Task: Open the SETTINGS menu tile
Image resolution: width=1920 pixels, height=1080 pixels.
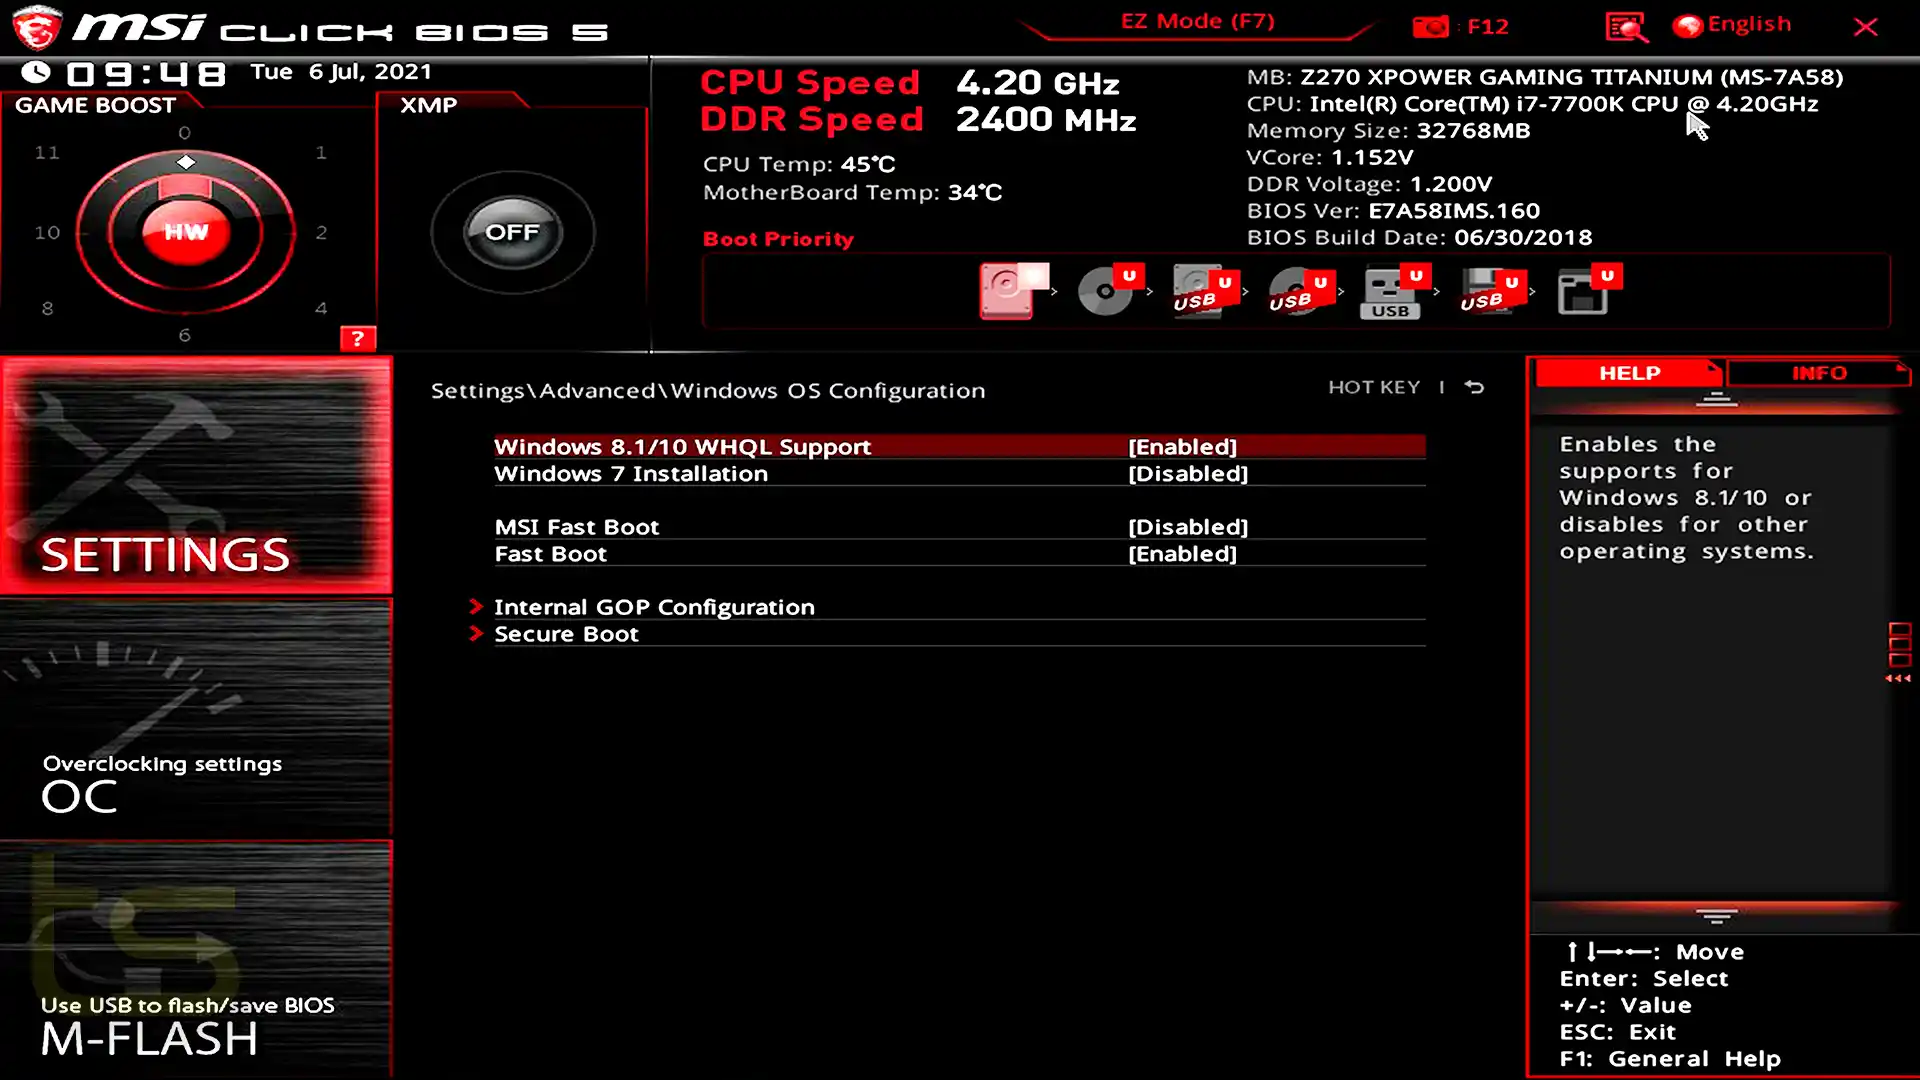Action: pyautogui.click(x=196, y=476)
